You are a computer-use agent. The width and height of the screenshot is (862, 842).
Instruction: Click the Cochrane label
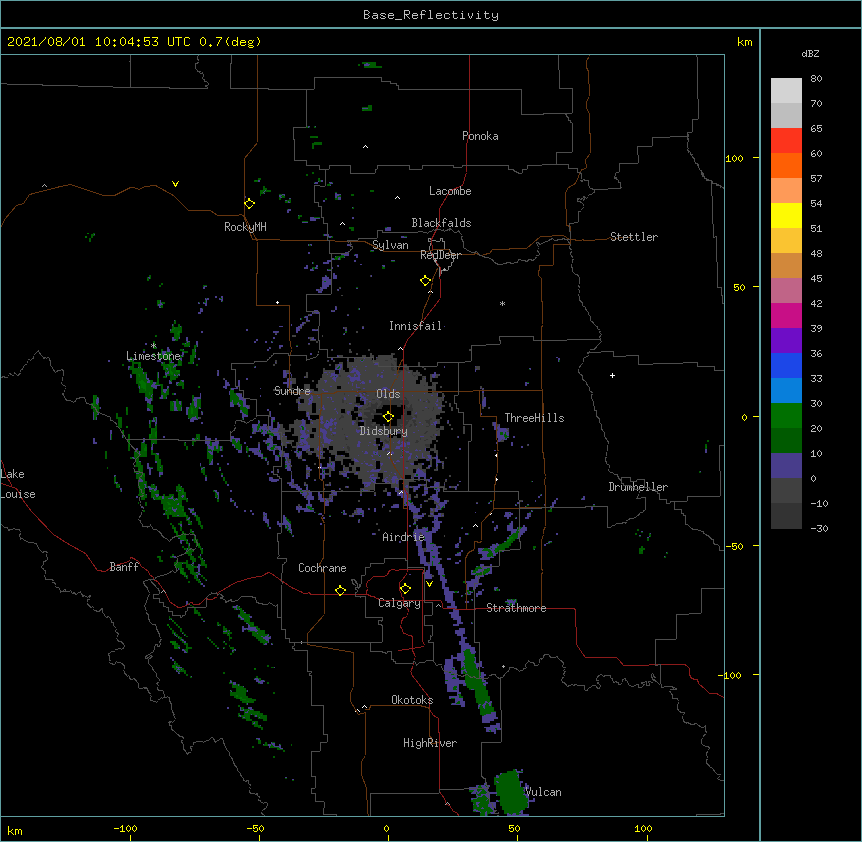(322, 568)
